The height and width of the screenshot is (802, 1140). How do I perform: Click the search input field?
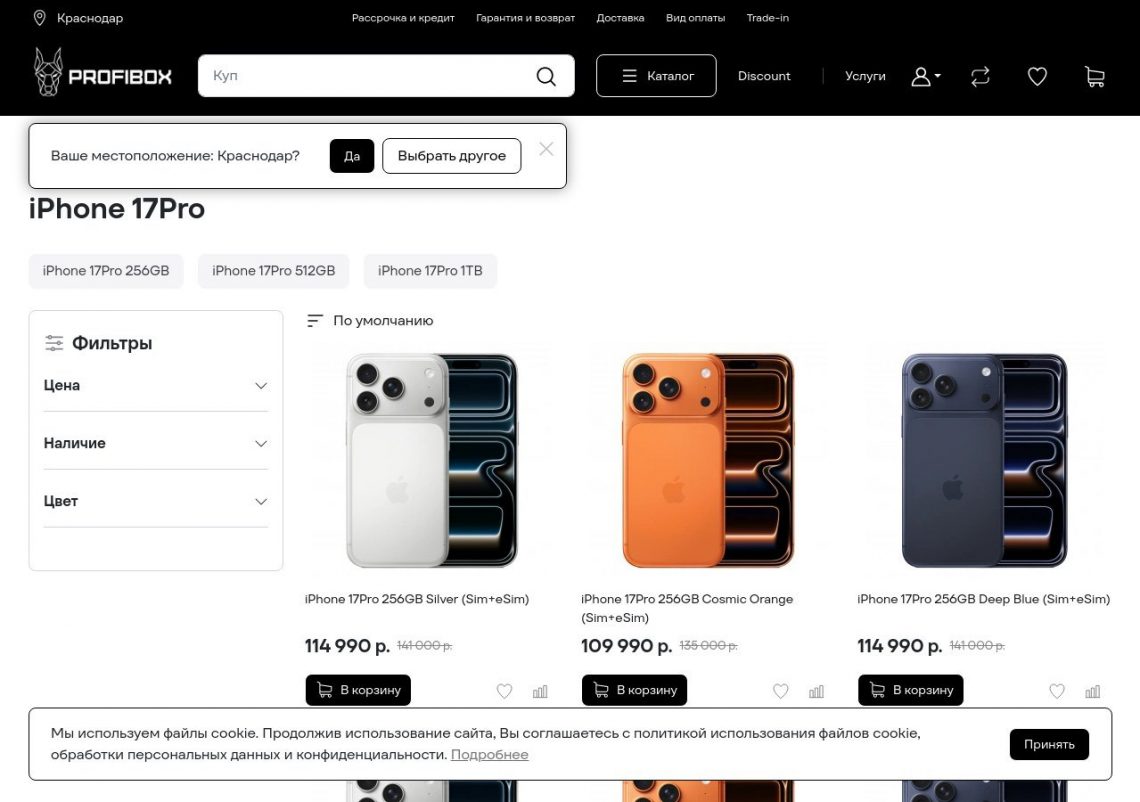click(365, 76)
